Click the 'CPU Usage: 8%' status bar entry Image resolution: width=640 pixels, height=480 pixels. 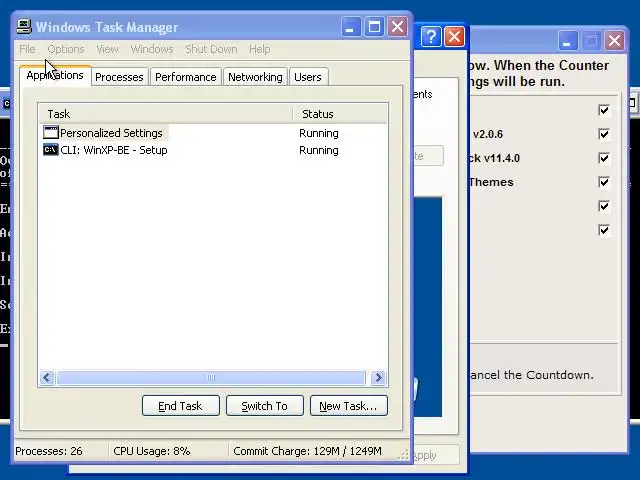tap(152, 451)
